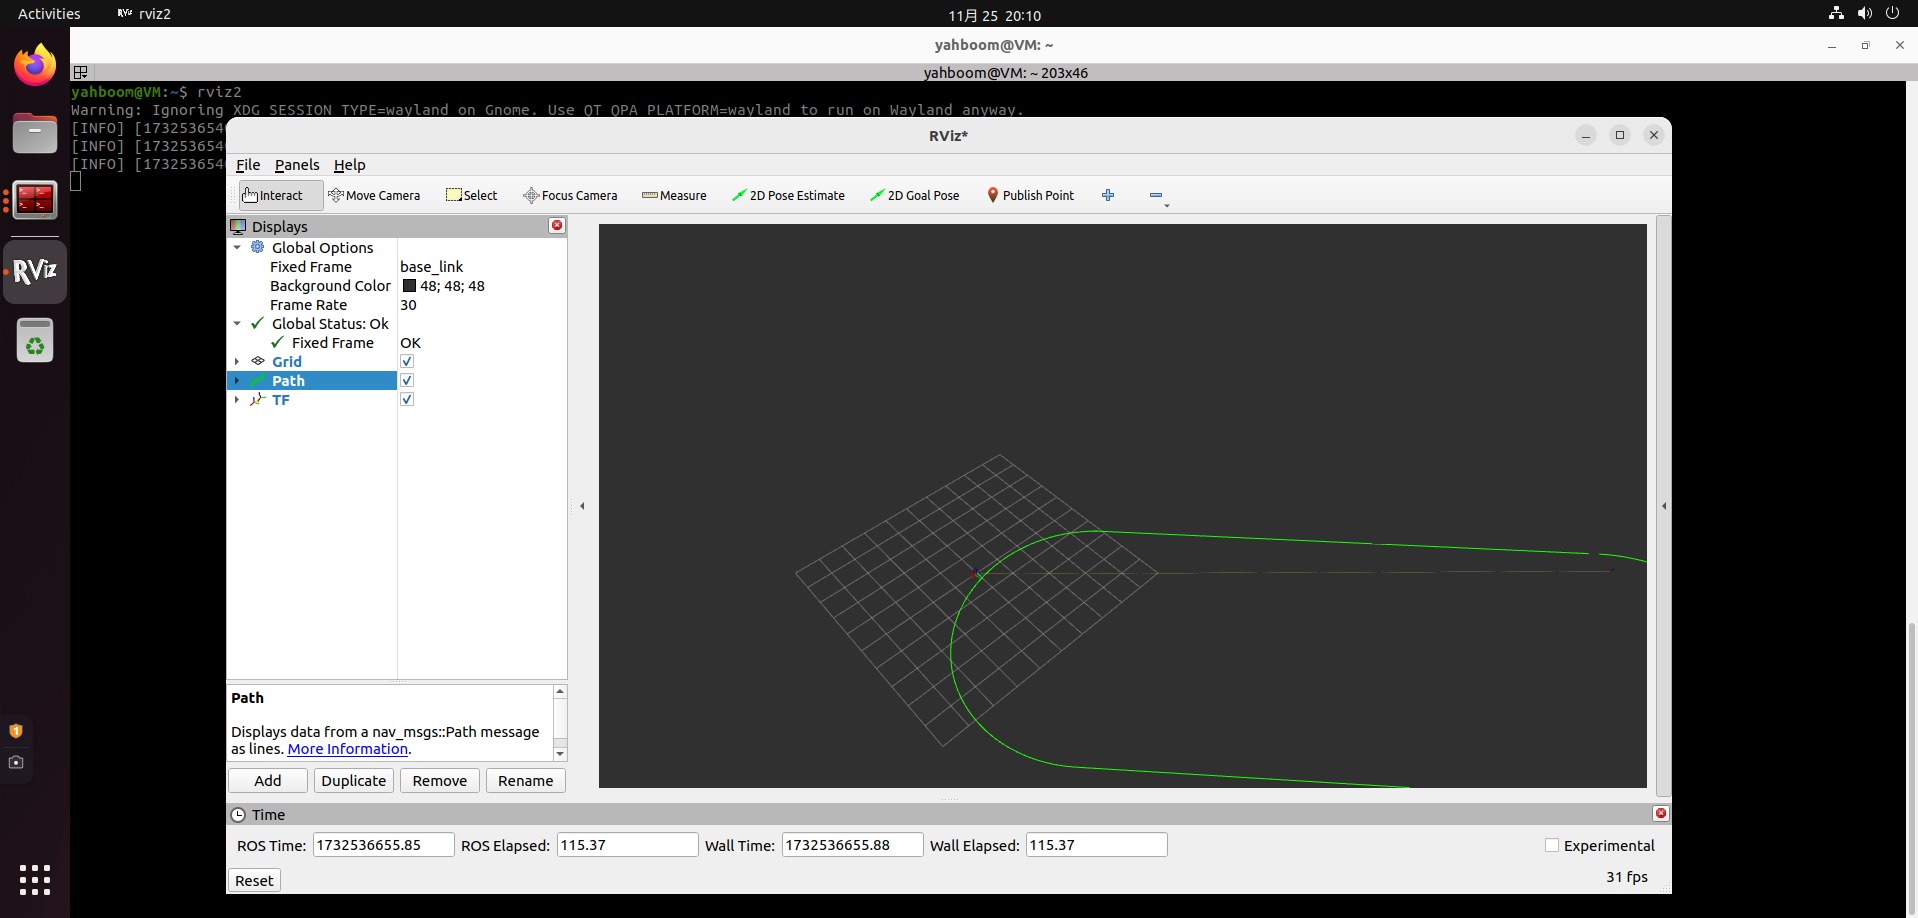Expand the Path display node
1918x918 pixels.
click(x=237, y=381)
